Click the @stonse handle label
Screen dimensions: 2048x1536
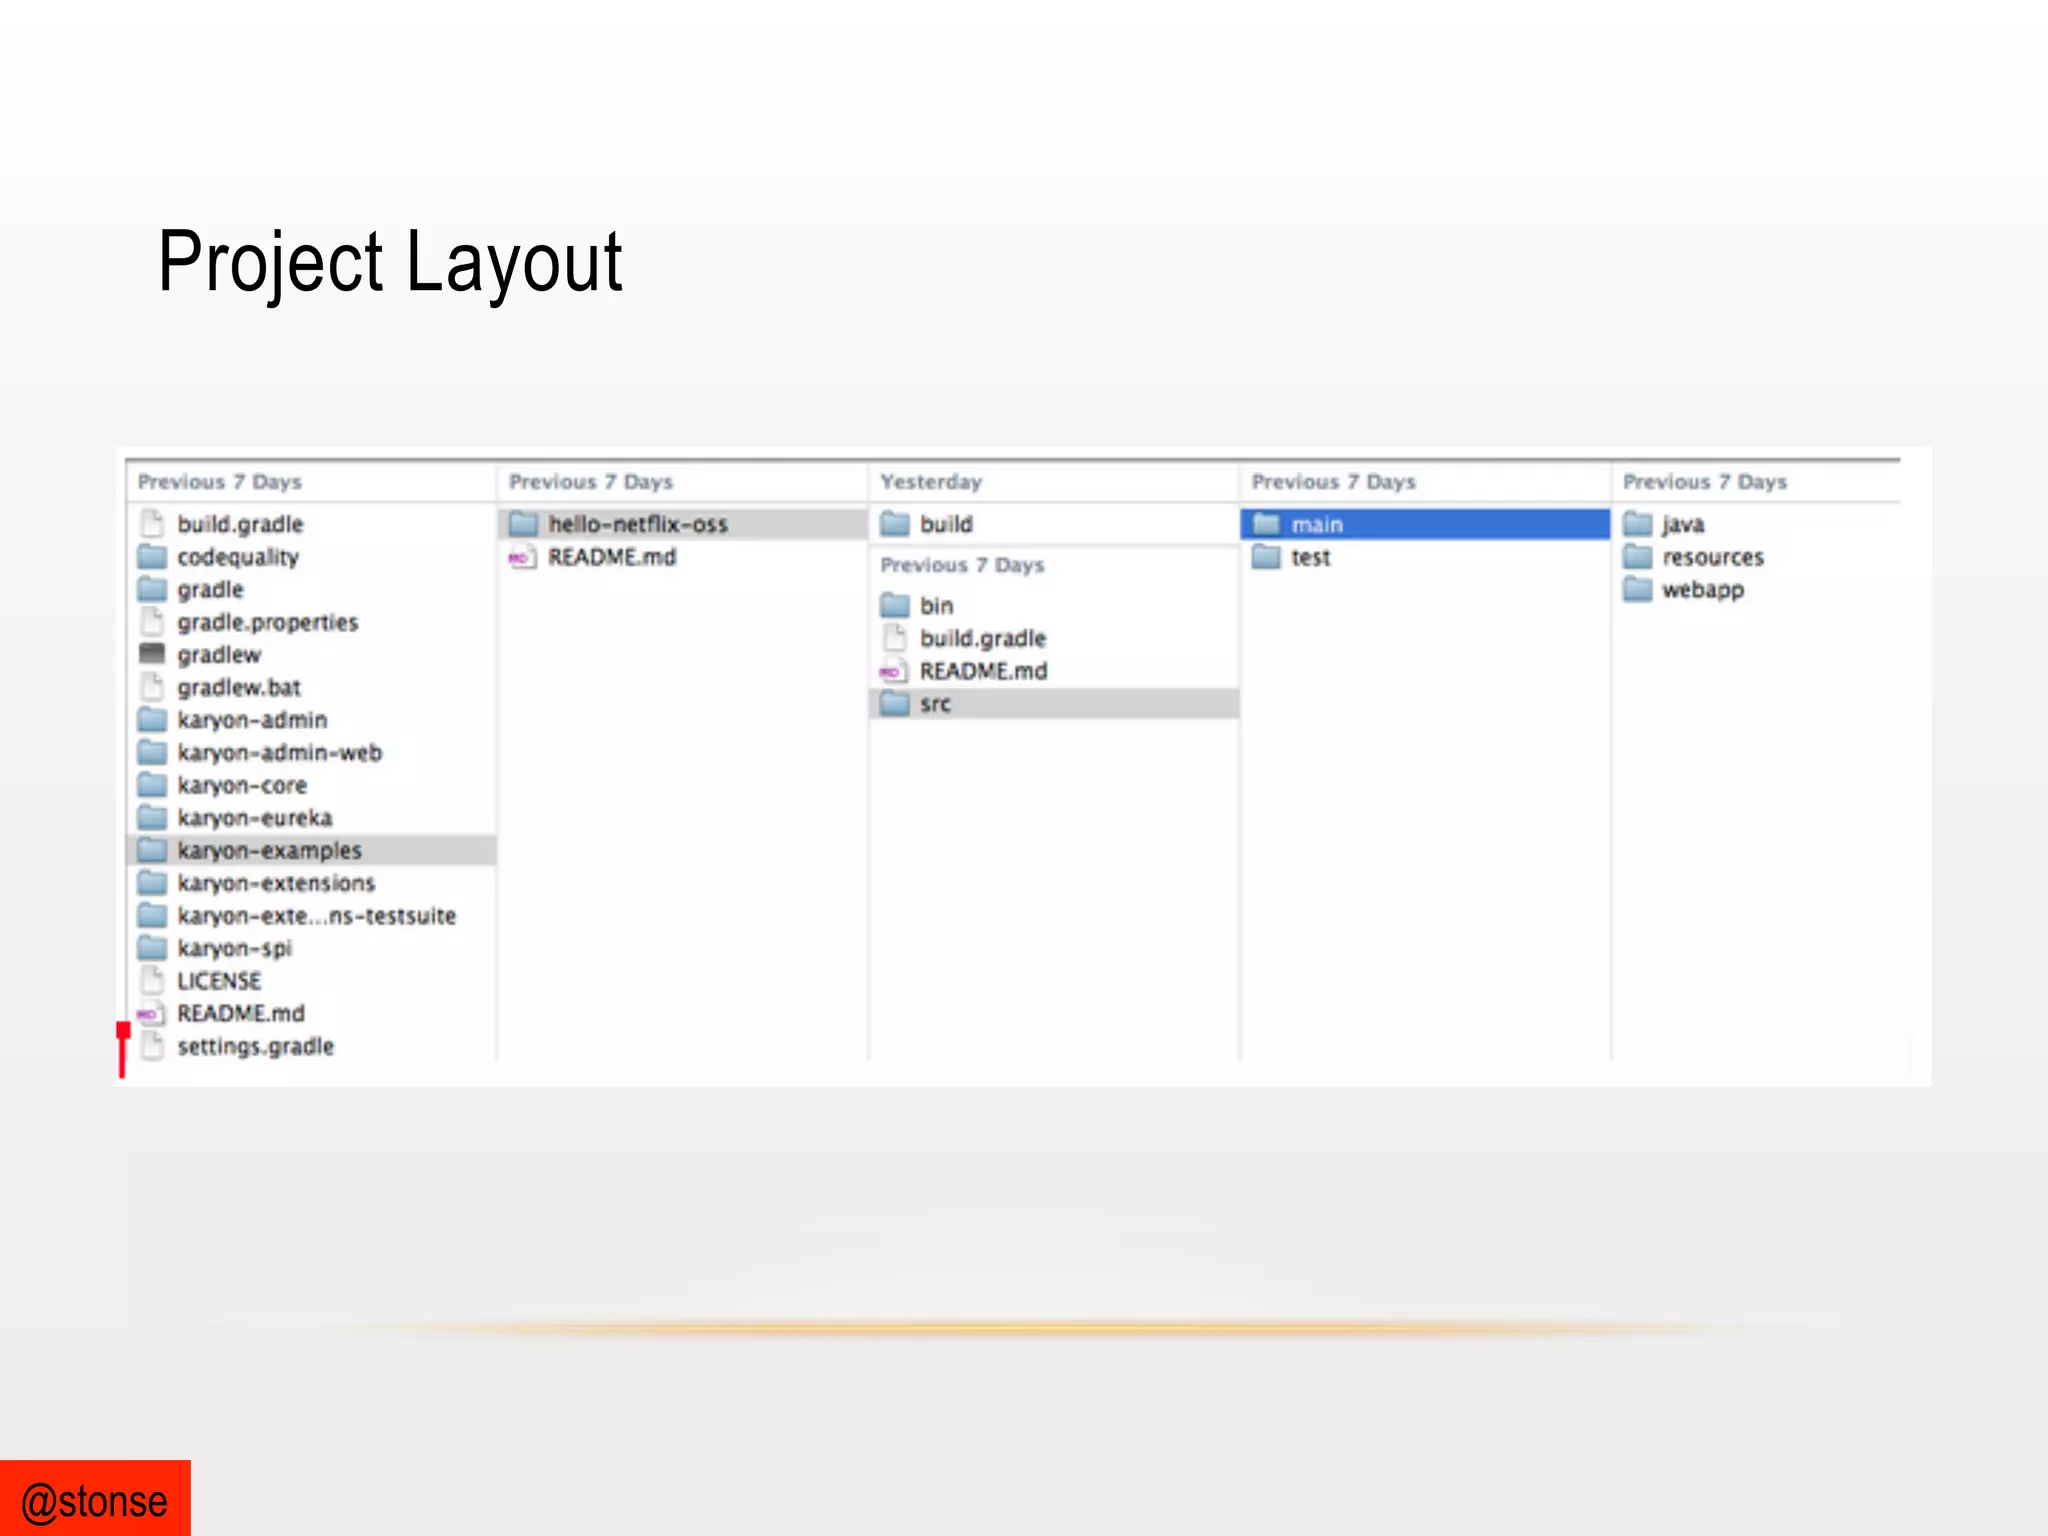95,1502
